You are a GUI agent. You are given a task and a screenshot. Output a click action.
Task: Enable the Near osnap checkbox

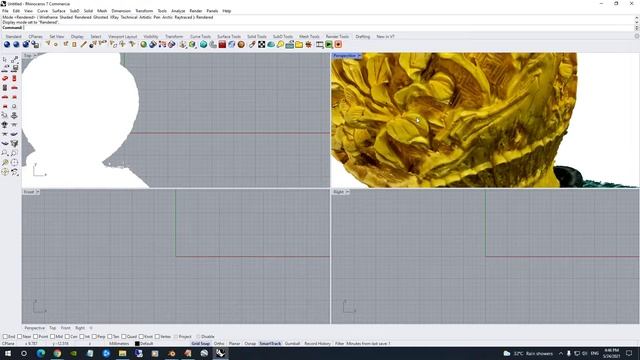(20, 337)
